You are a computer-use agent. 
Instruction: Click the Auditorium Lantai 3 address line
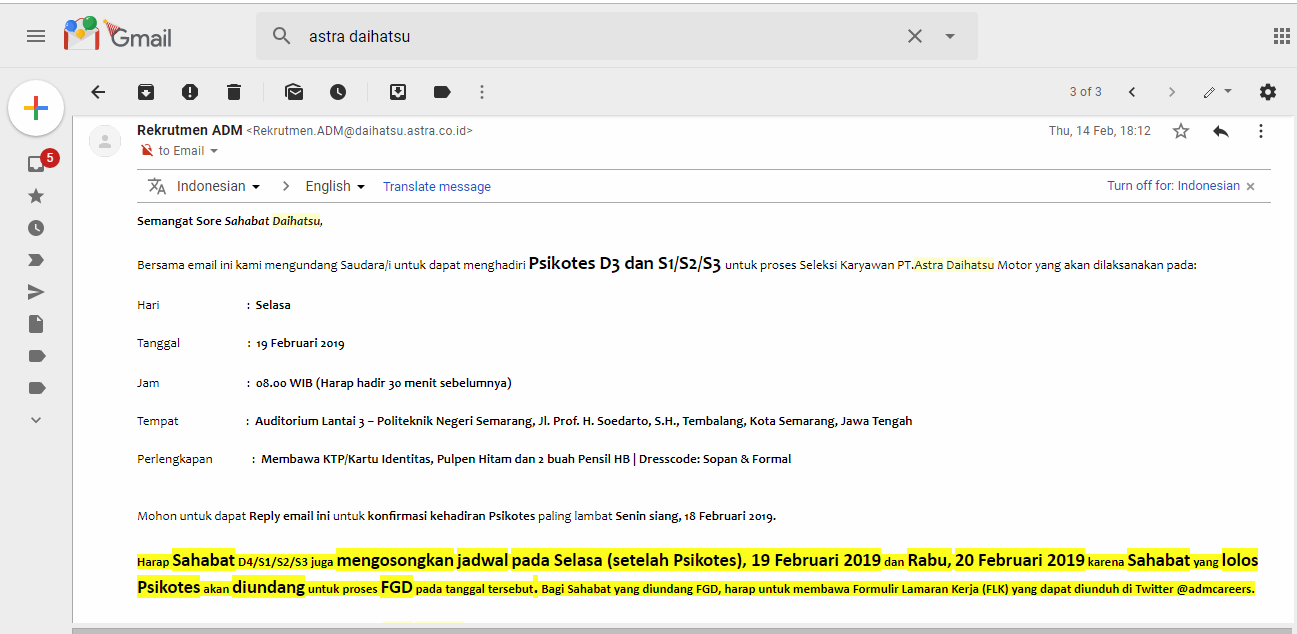pyautogui.click(x=583, y=421)
